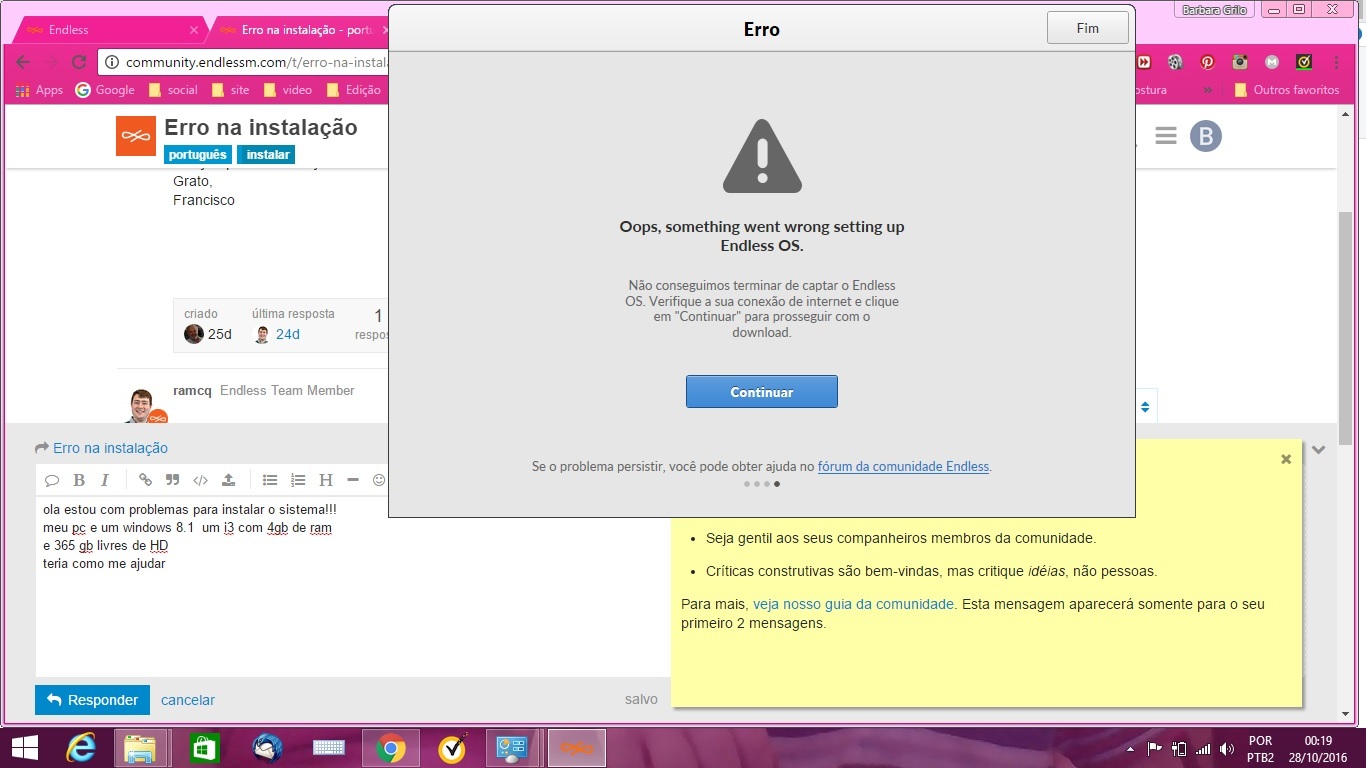
Task: Open the Edição bookmarks folder
Action: point(353,90)
